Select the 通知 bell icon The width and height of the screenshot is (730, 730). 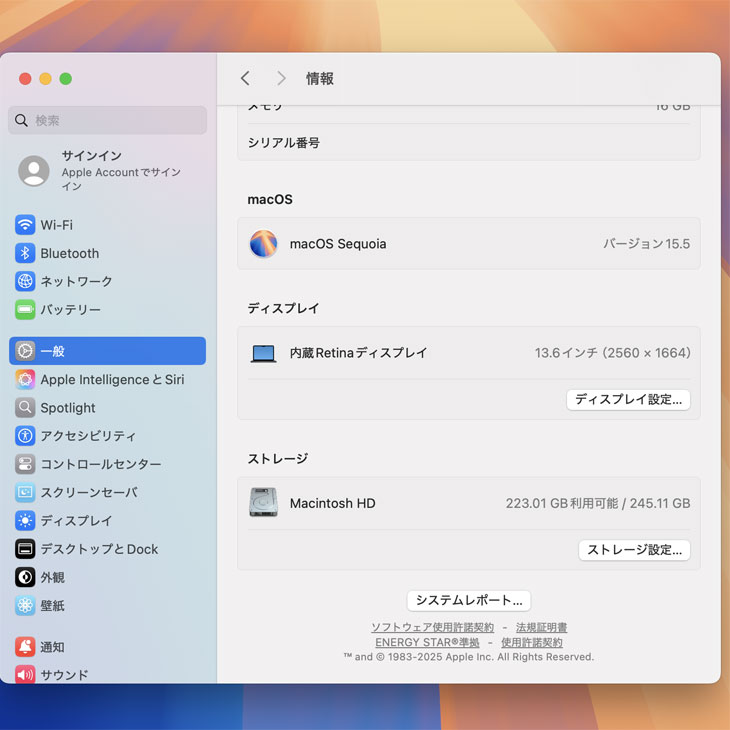coord(25,647)
